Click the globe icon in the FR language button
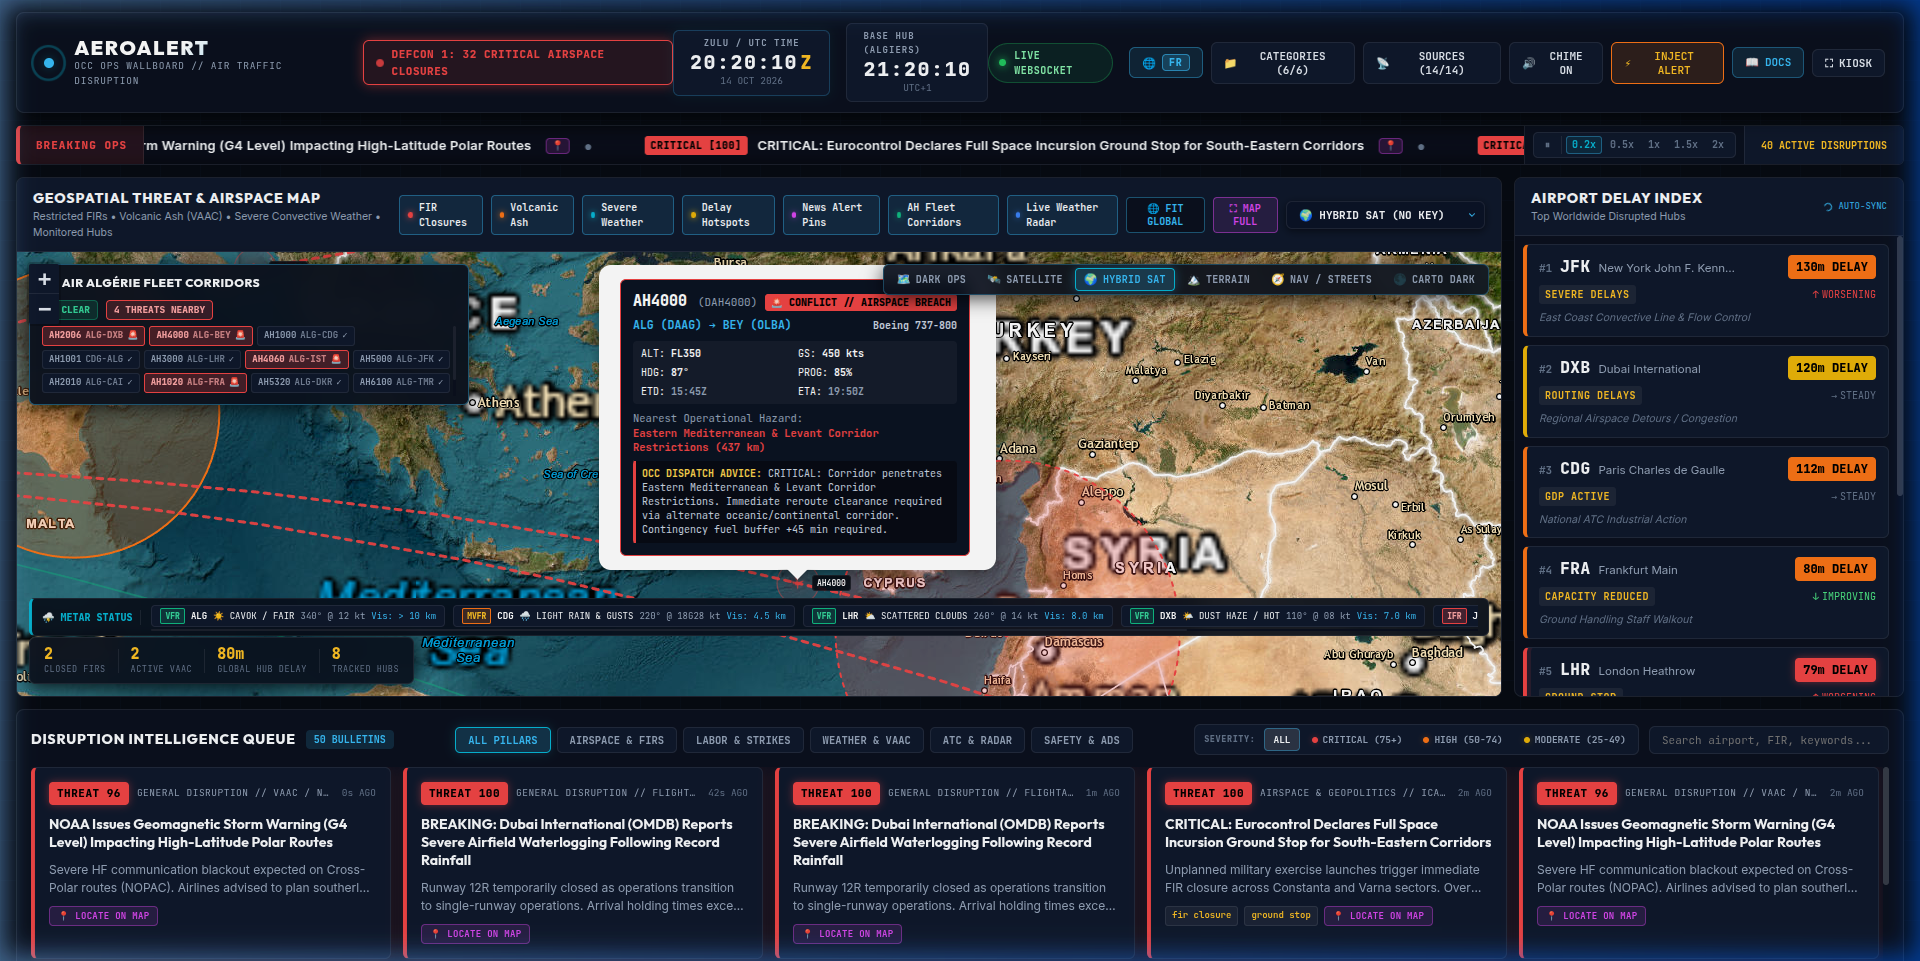1920x961 pixels. click(x=1149, y=63)
